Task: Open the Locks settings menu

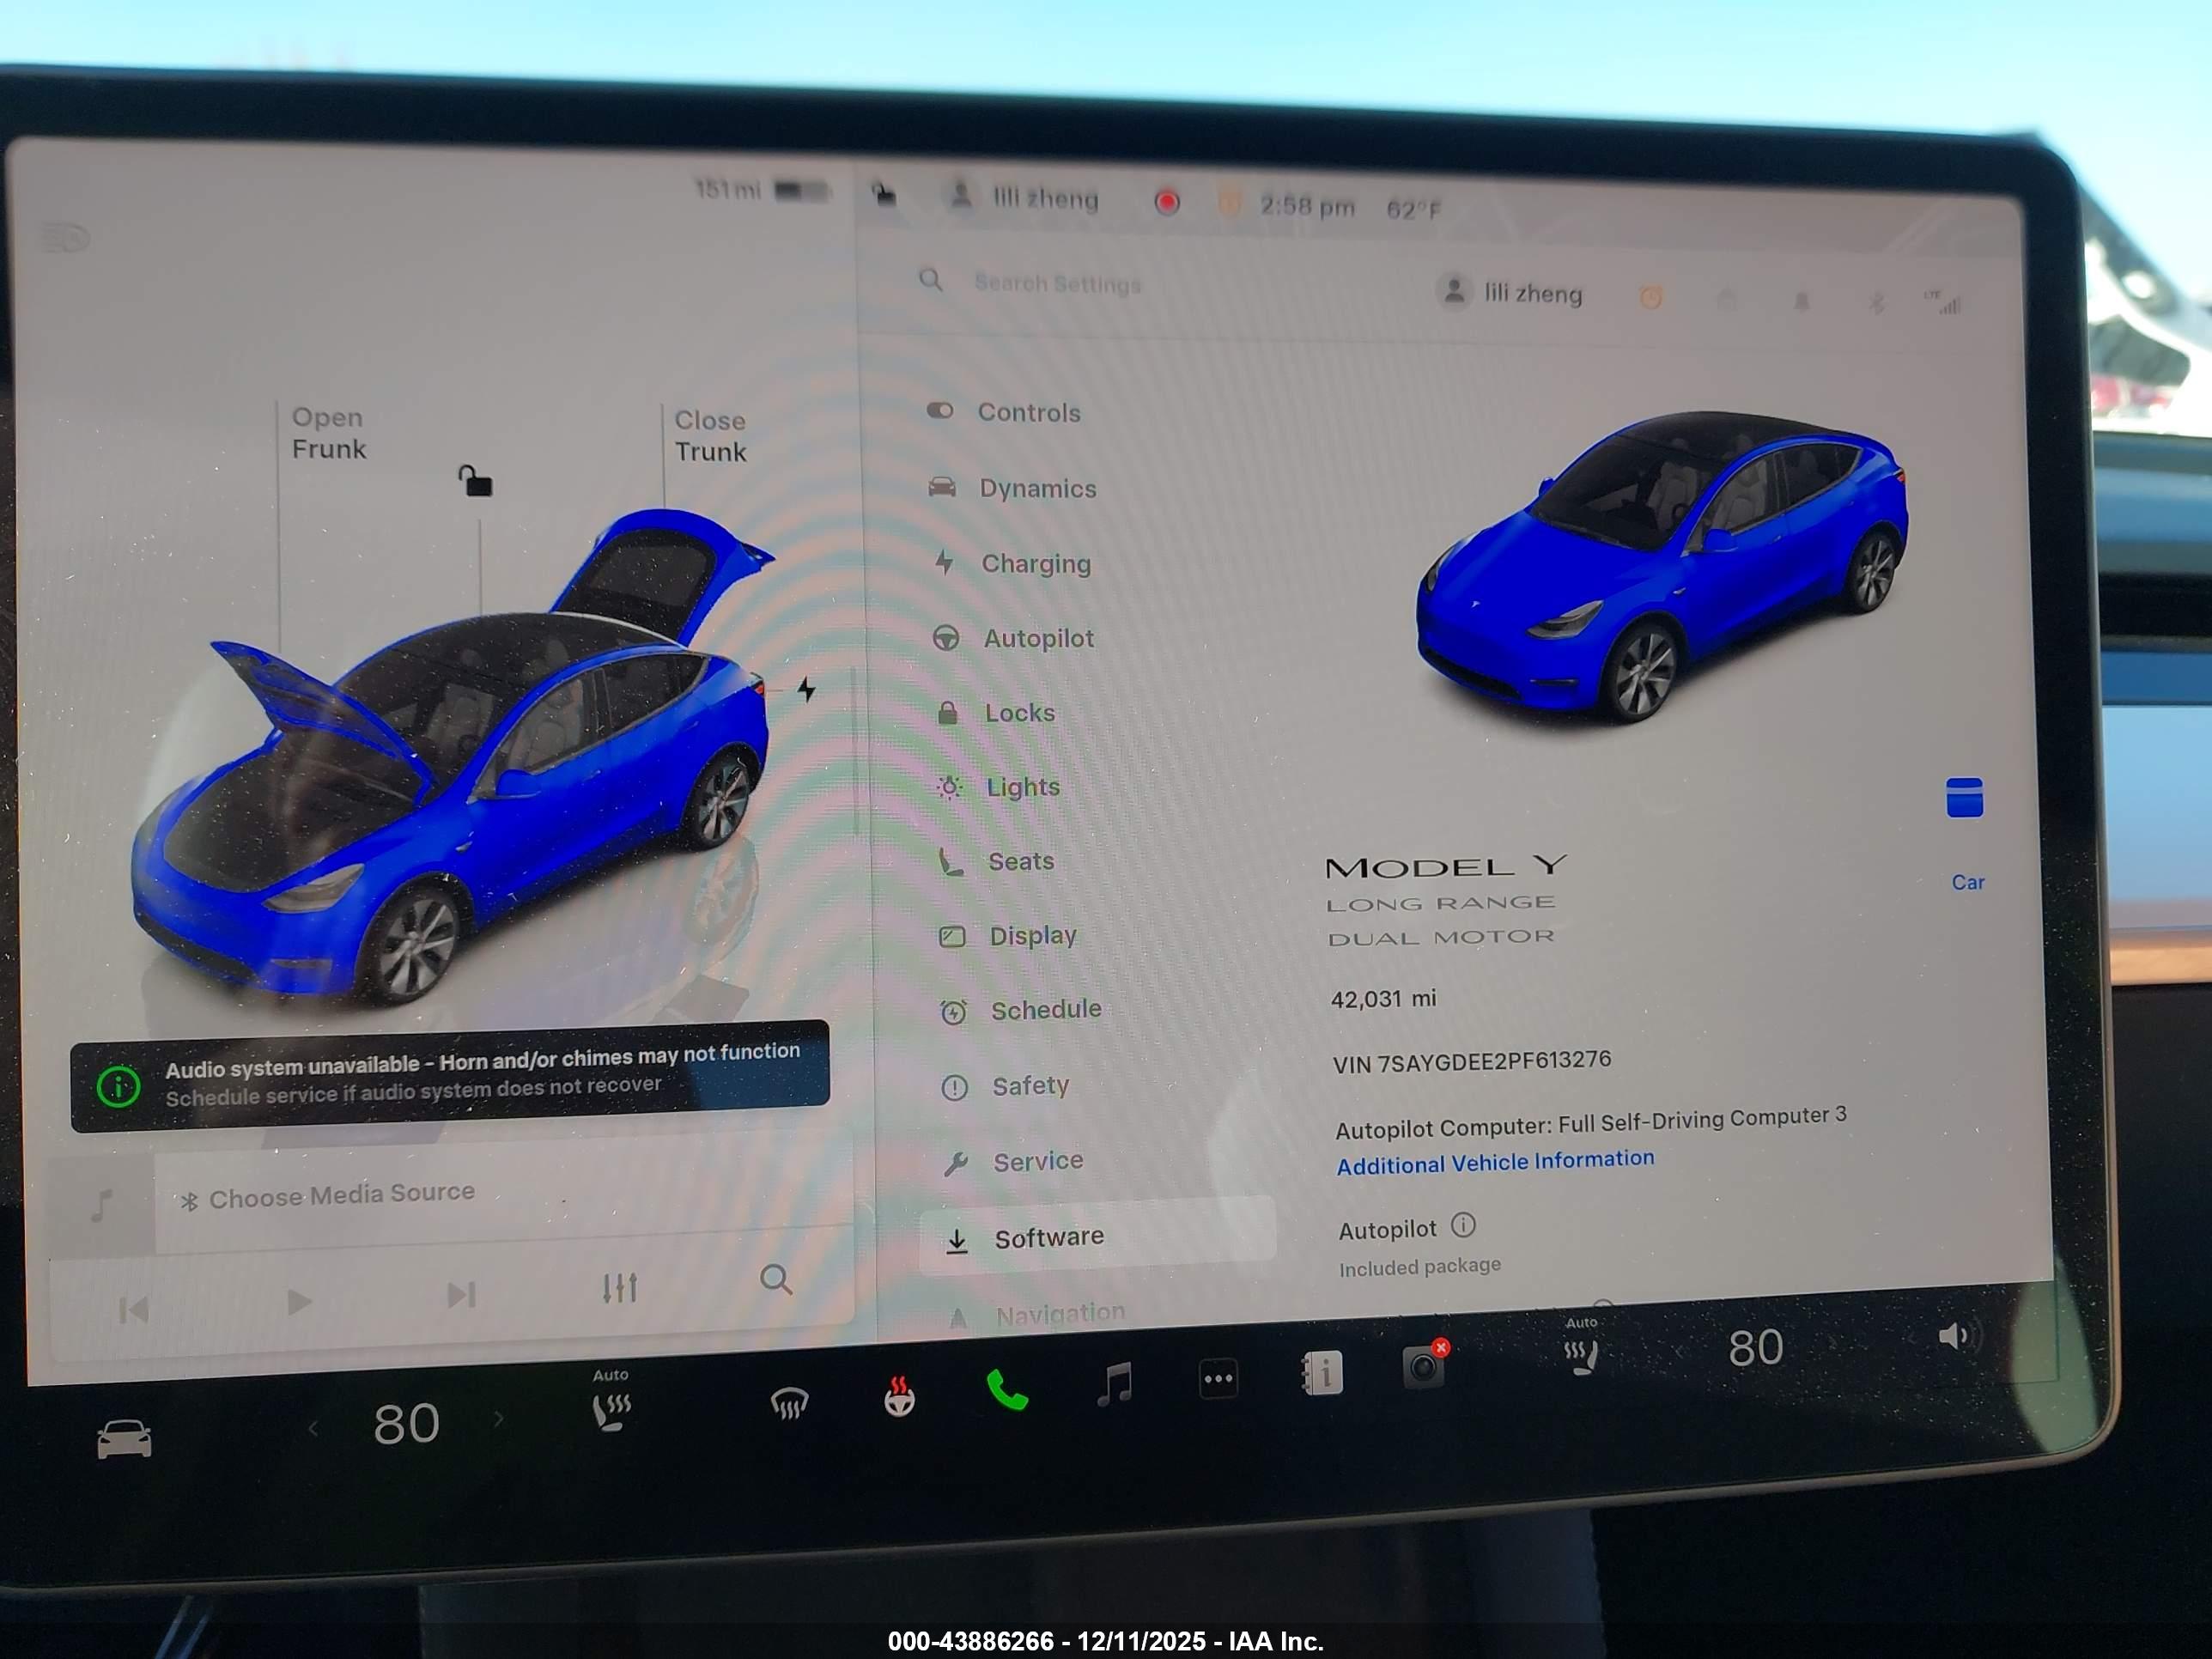Action: [x=996, y=713]
